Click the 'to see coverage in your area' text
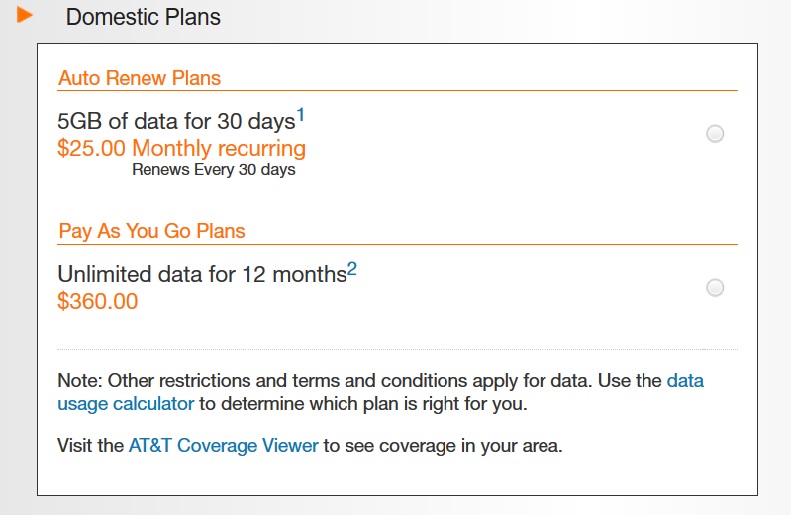799x515 pixels. coord(443,445)
